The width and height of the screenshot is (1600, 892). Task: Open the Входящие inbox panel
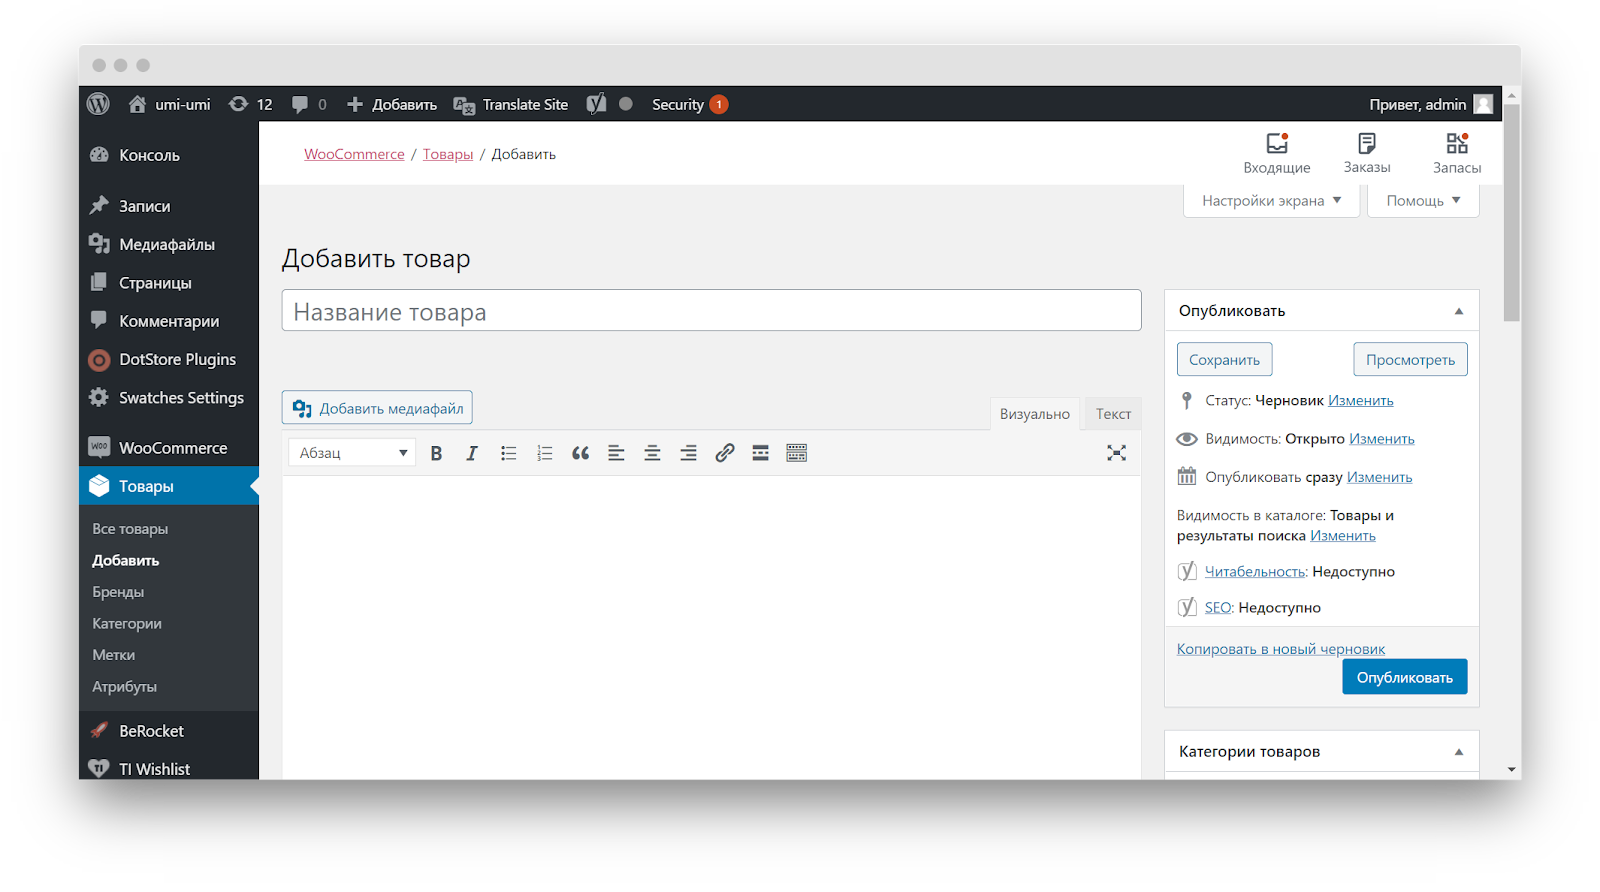pyautogui.click(x=1277, y=153)
